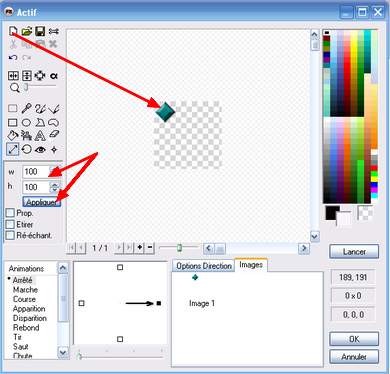390x374 pixels.
Task: Select the Marche animation
Action: tap(25, 290)
